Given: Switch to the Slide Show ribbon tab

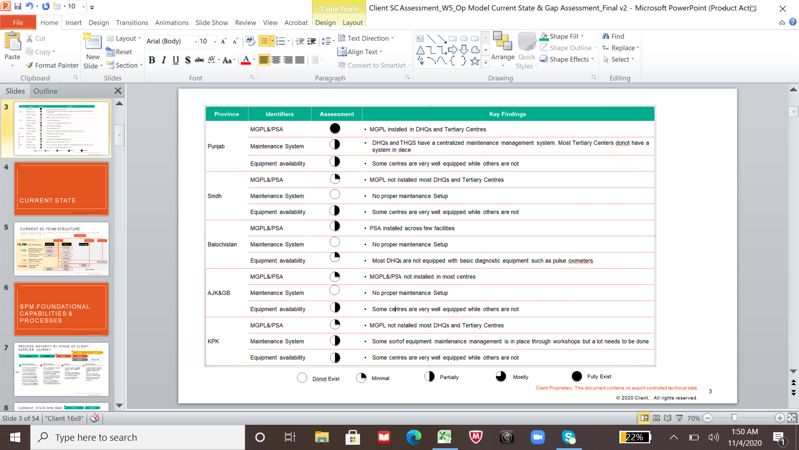Looking at the screenshot, I should click(211, 22).
